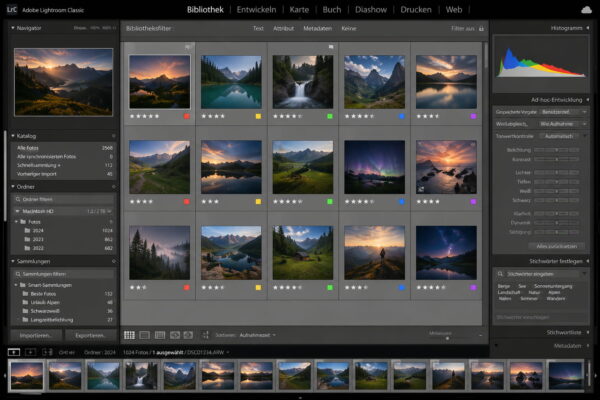Open the Diashow module

click(x=371, y=10)
